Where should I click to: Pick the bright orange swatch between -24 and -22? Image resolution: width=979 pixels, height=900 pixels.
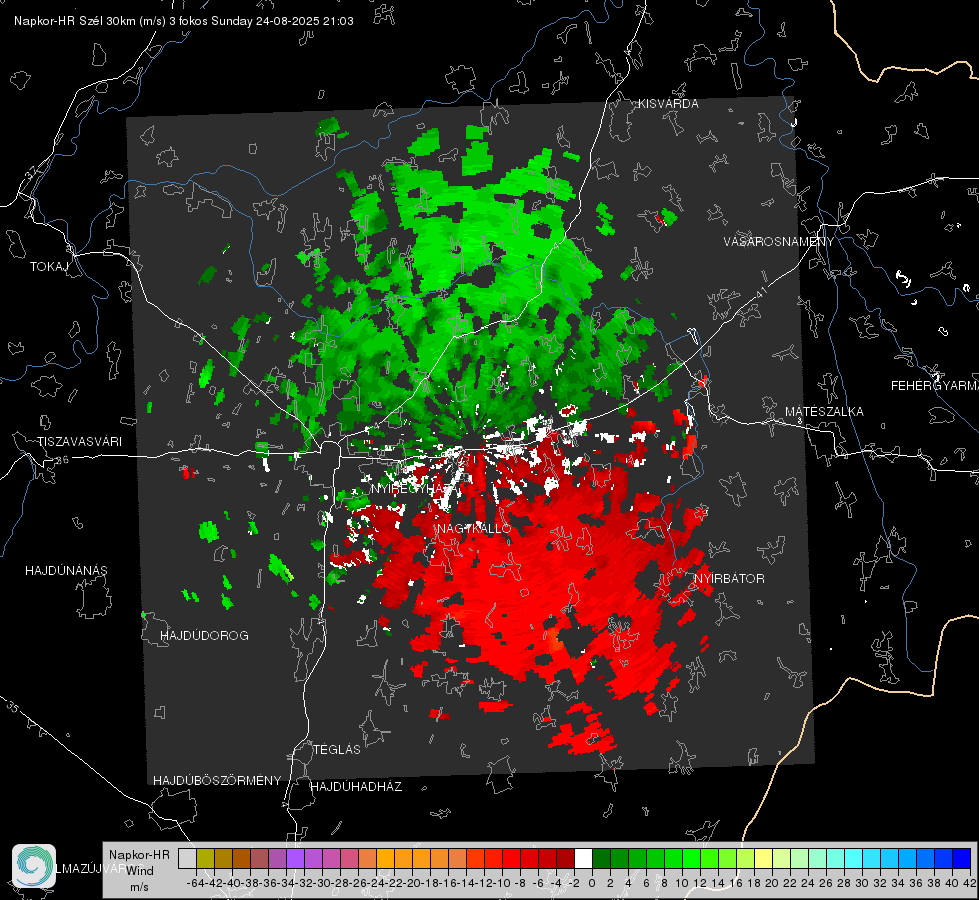click(x=385, y=858)
